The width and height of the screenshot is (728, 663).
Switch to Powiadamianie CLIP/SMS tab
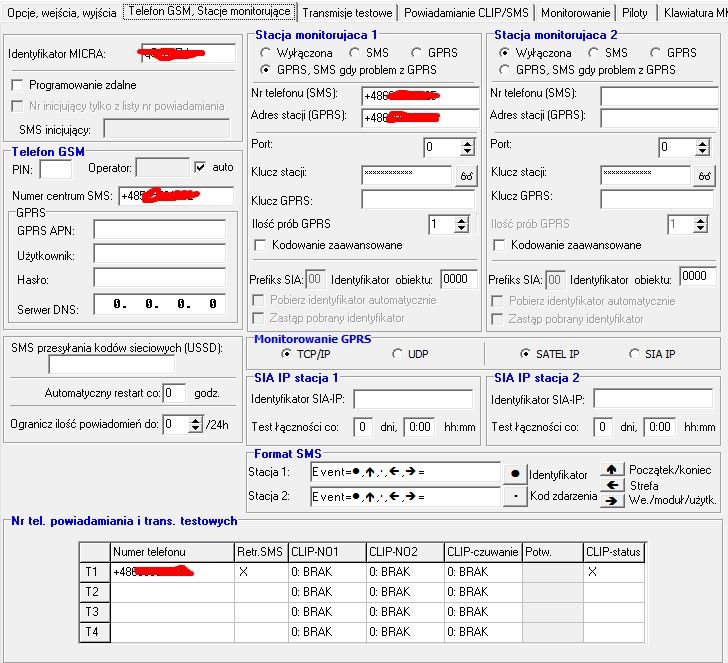[x=466, y=13]
